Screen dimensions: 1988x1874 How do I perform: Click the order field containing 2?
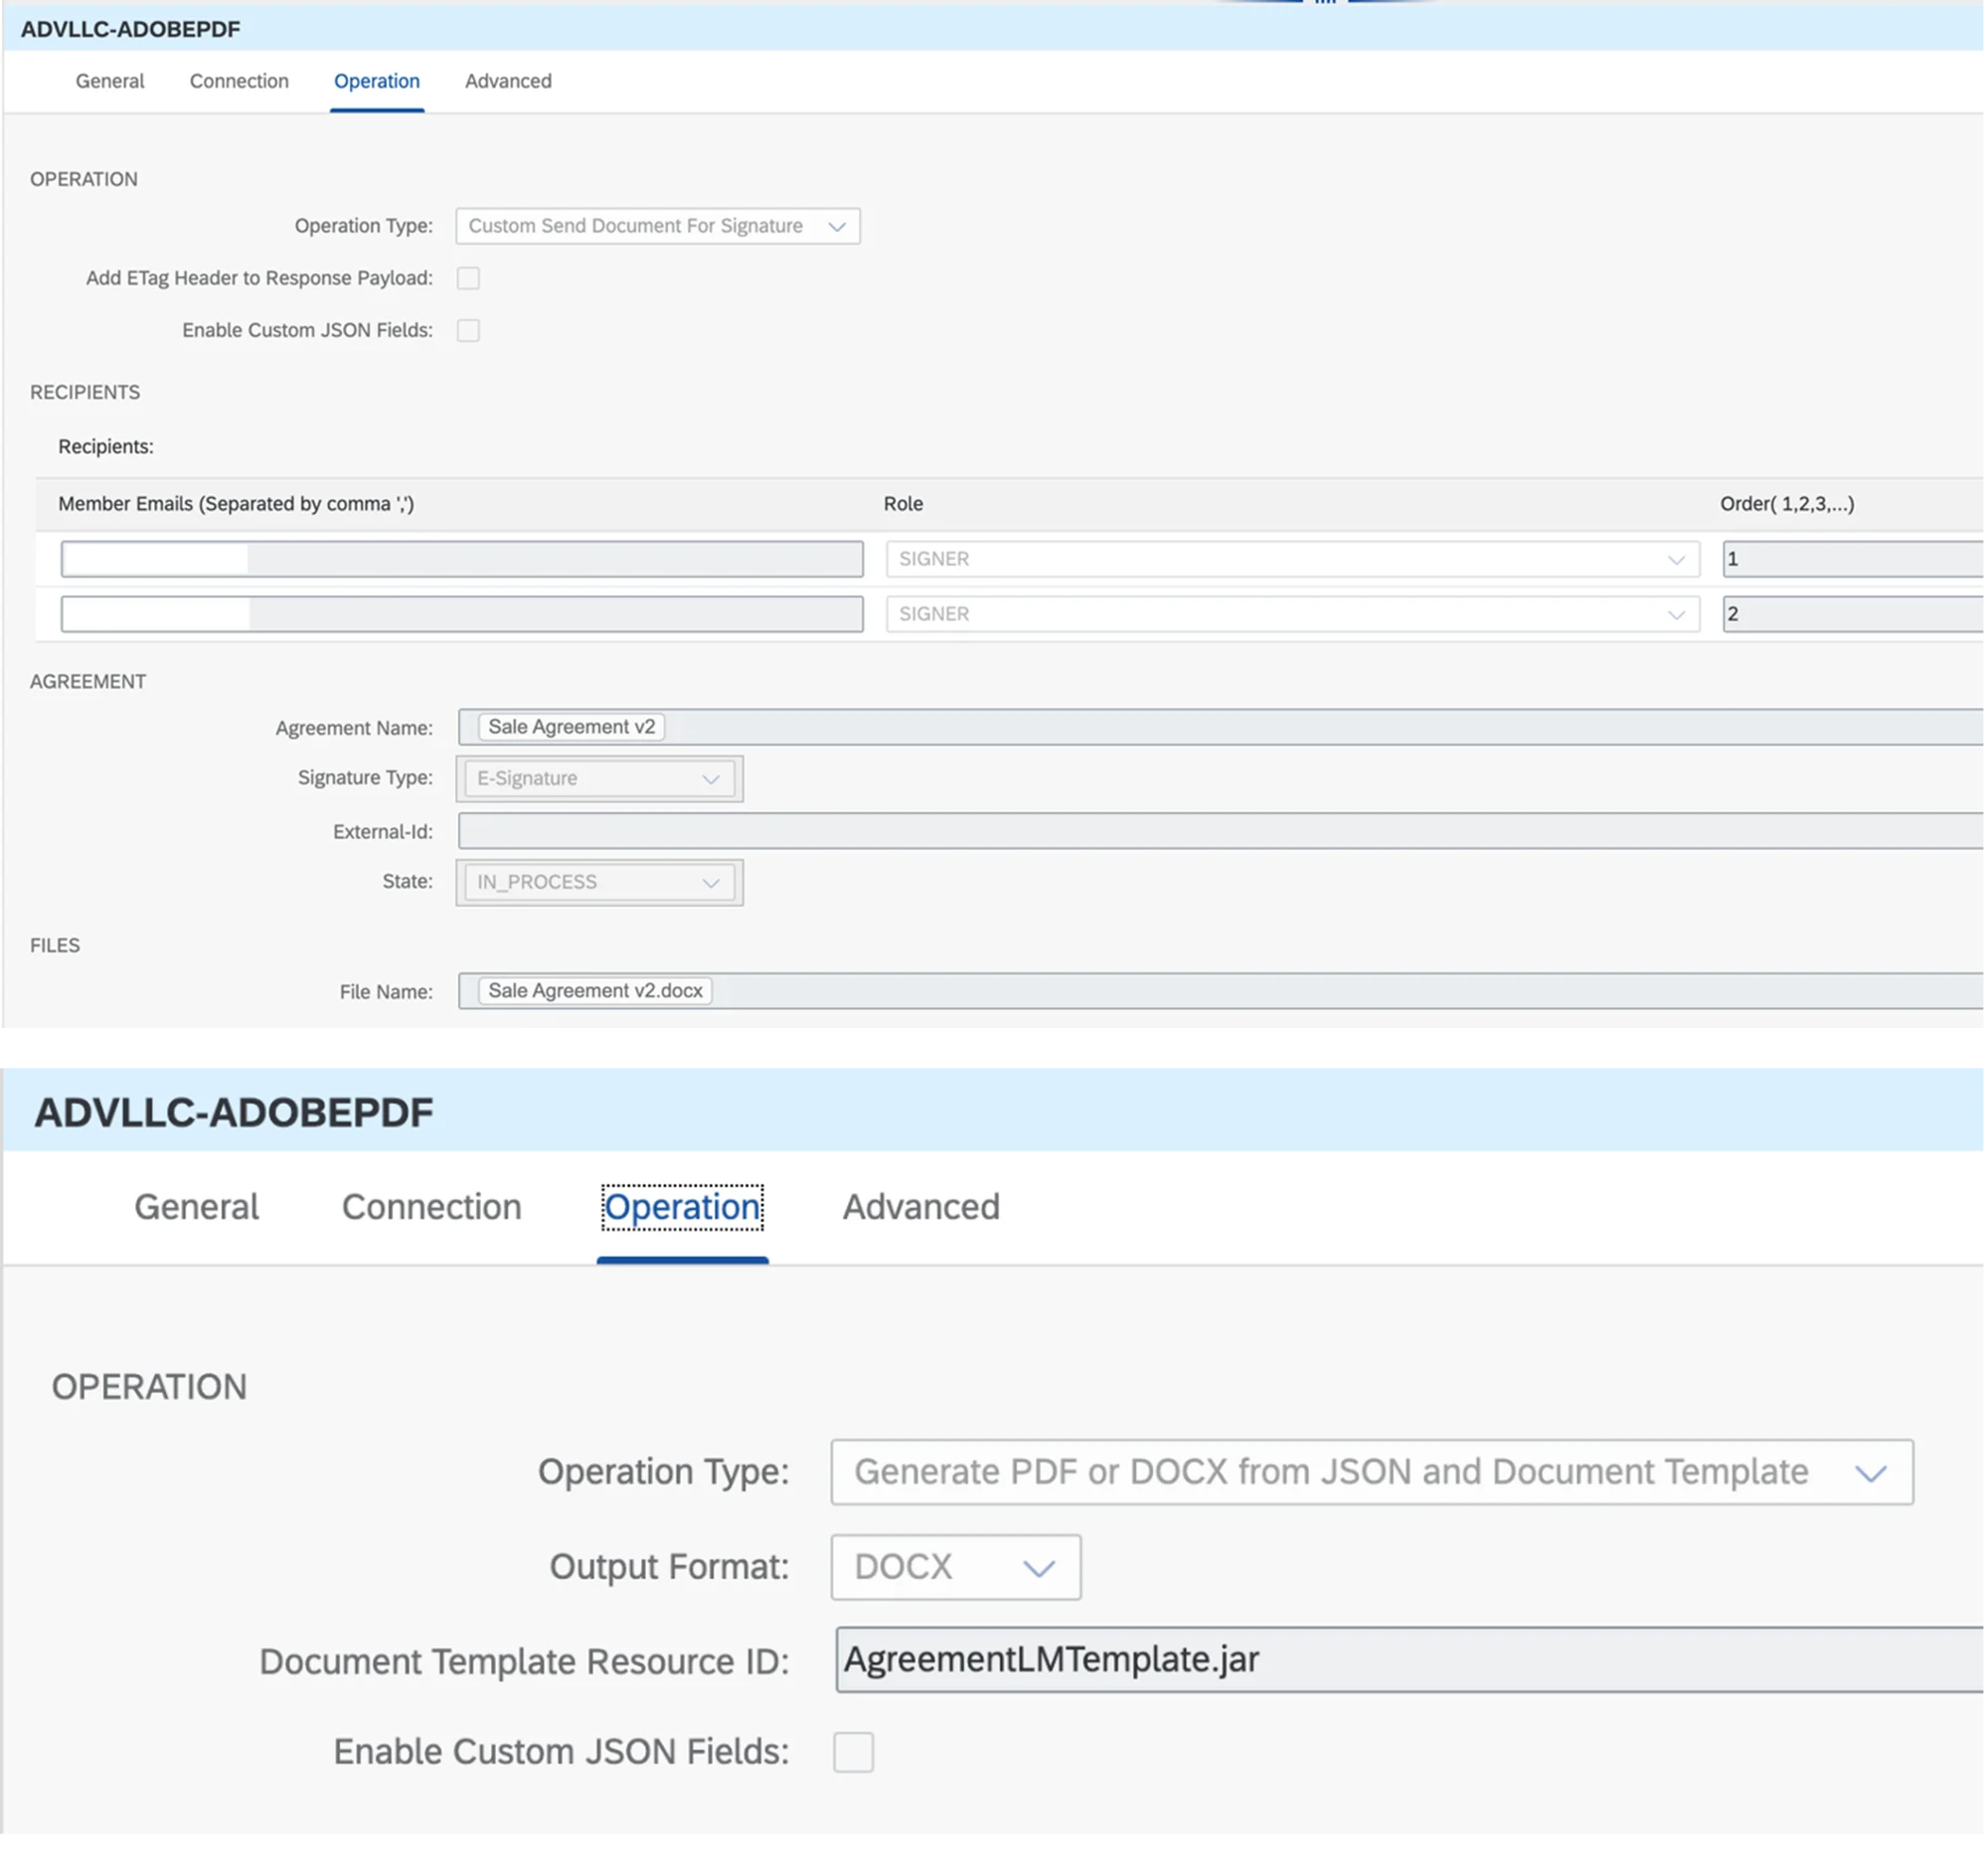coord(1852,614)
